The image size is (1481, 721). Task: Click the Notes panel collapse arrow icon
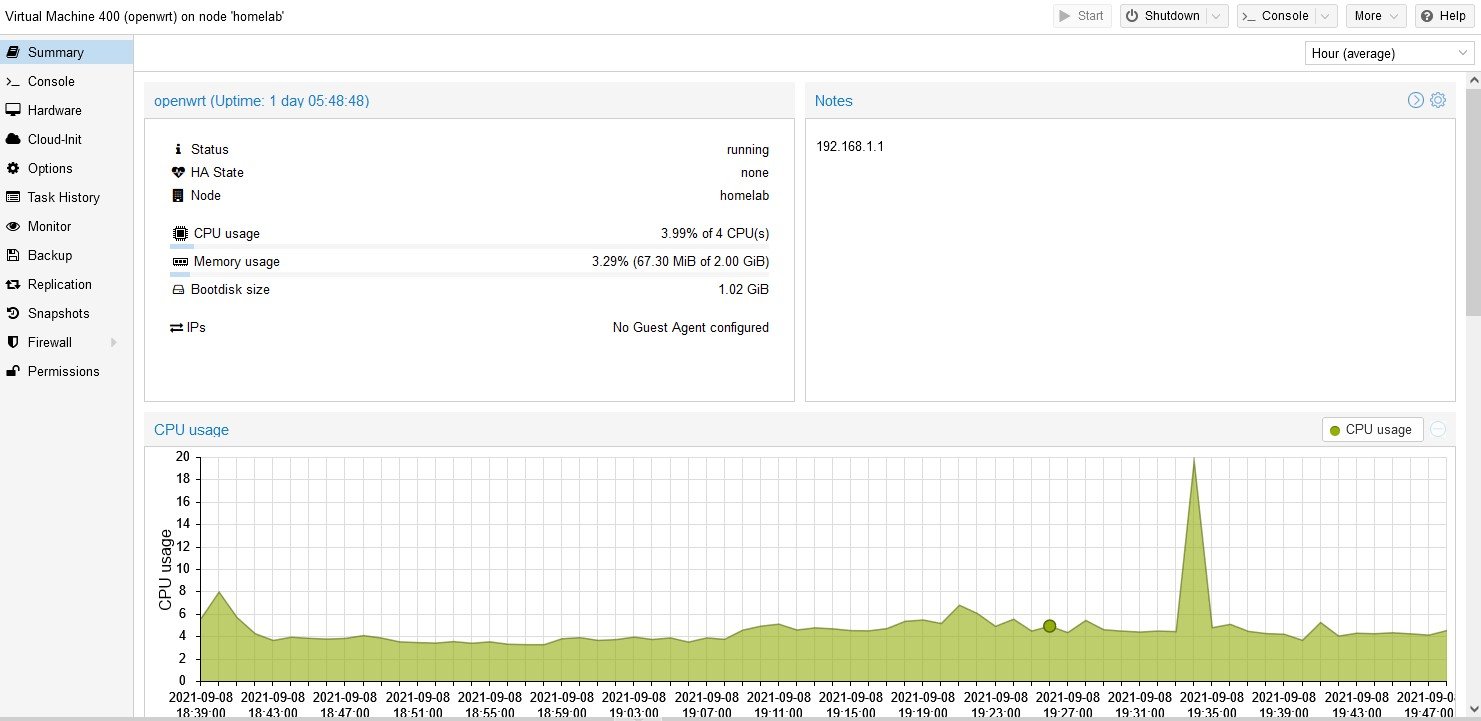click(x=1416, y=101)
